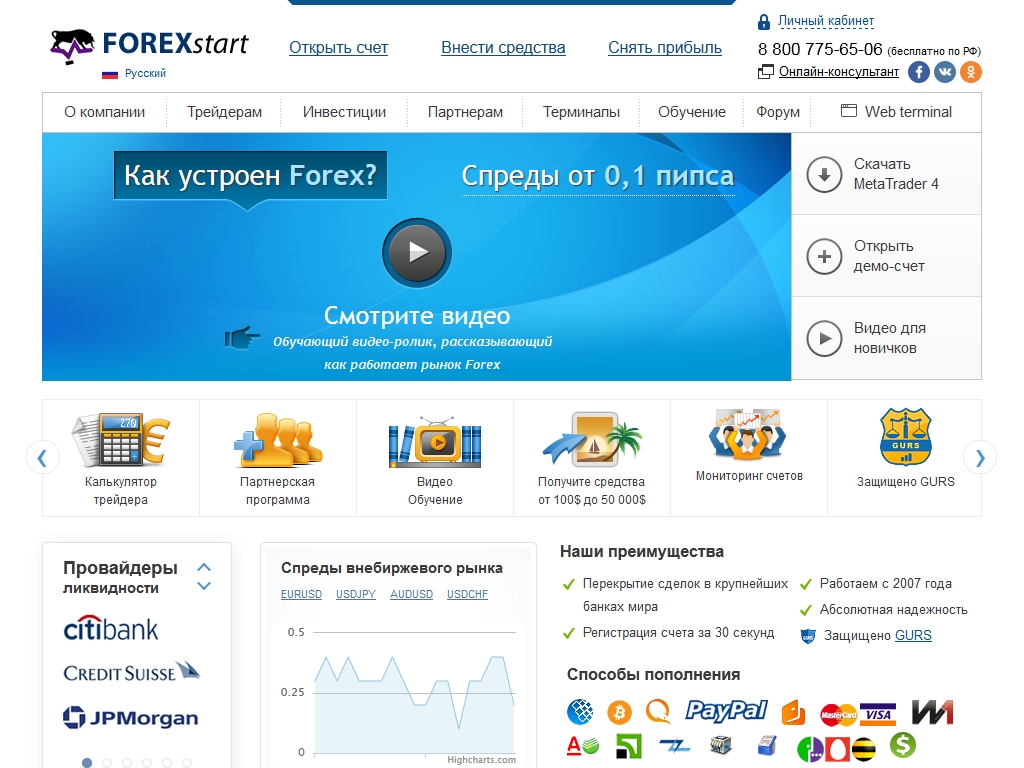
Task: Select the USDJPY spread chart link
Action: pos(356,594)
